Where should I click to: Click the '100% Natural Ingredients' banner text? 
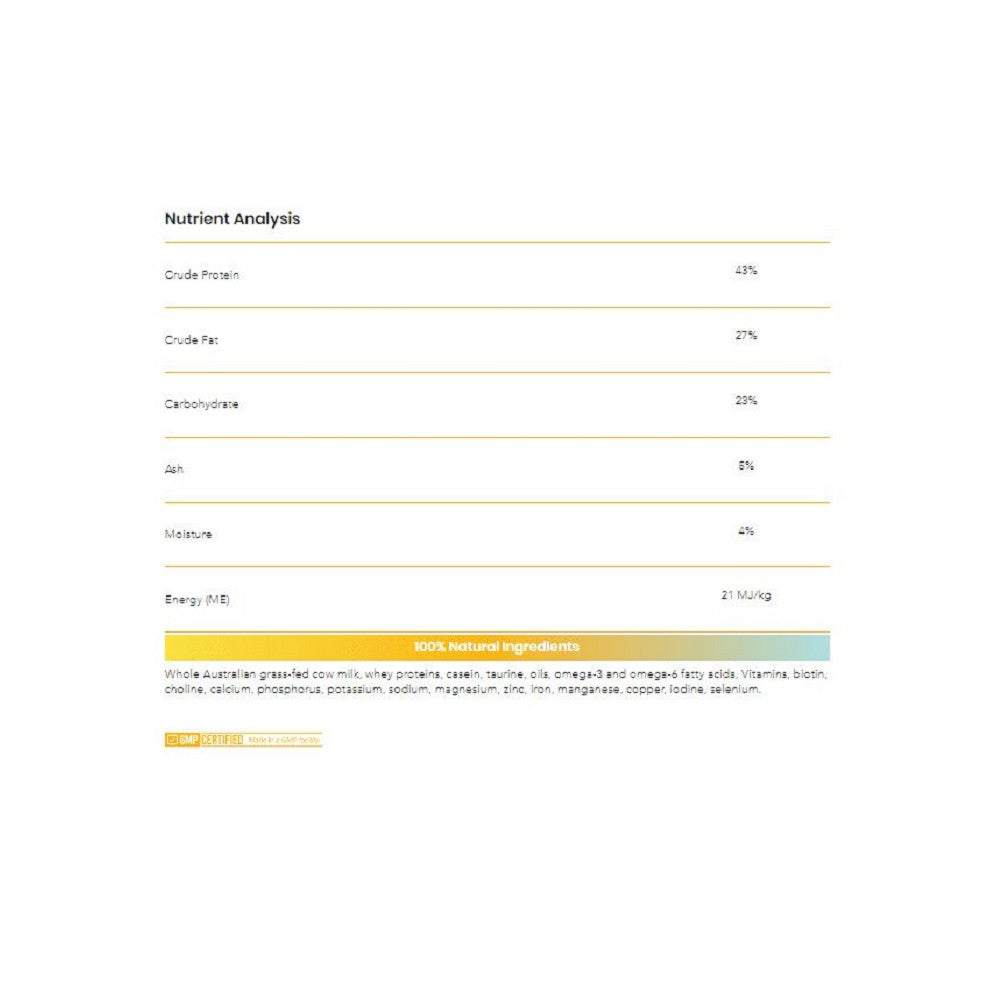click(496, 647)
